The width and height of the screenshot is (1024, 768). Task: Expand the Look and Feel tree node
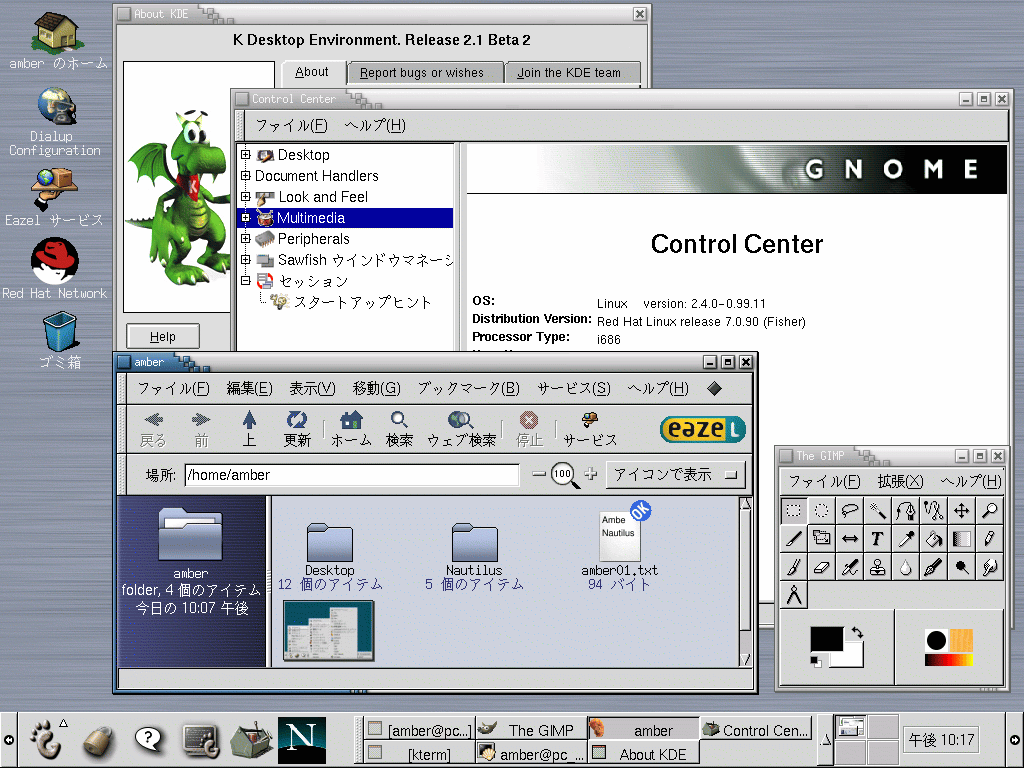coord(246,197)
